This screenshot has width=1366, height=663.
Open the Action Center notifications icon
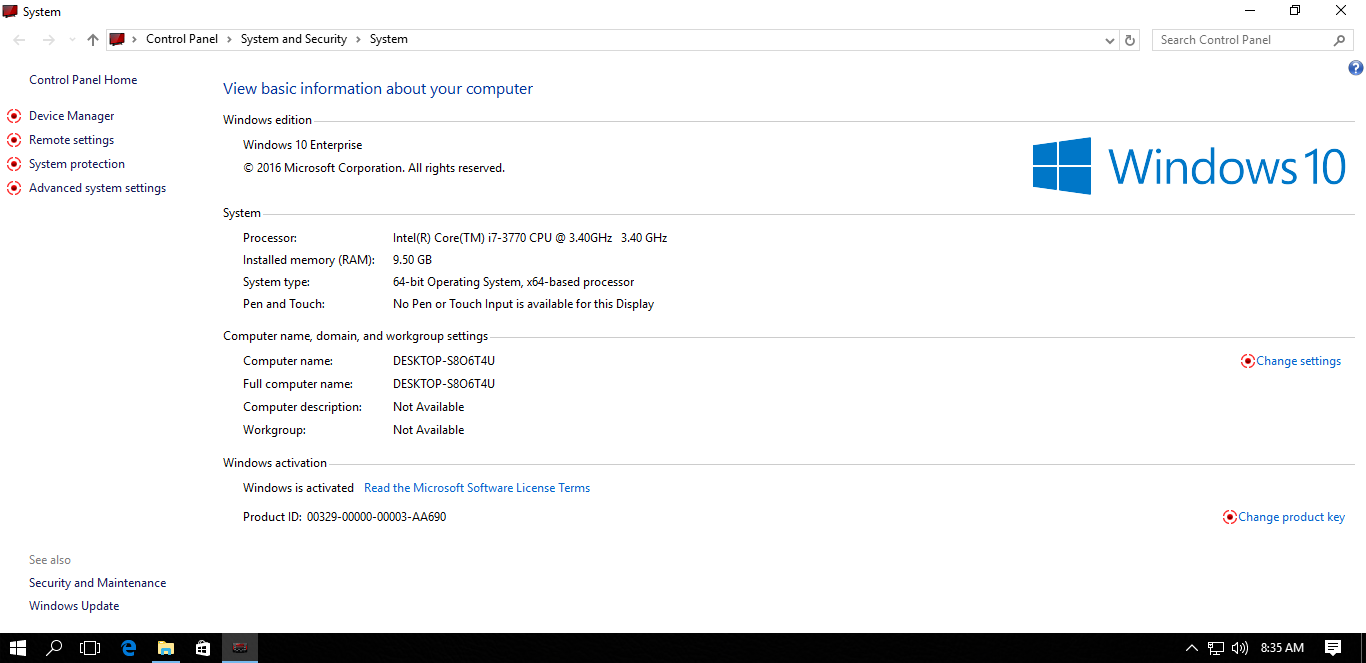(x=1332, y=648)
